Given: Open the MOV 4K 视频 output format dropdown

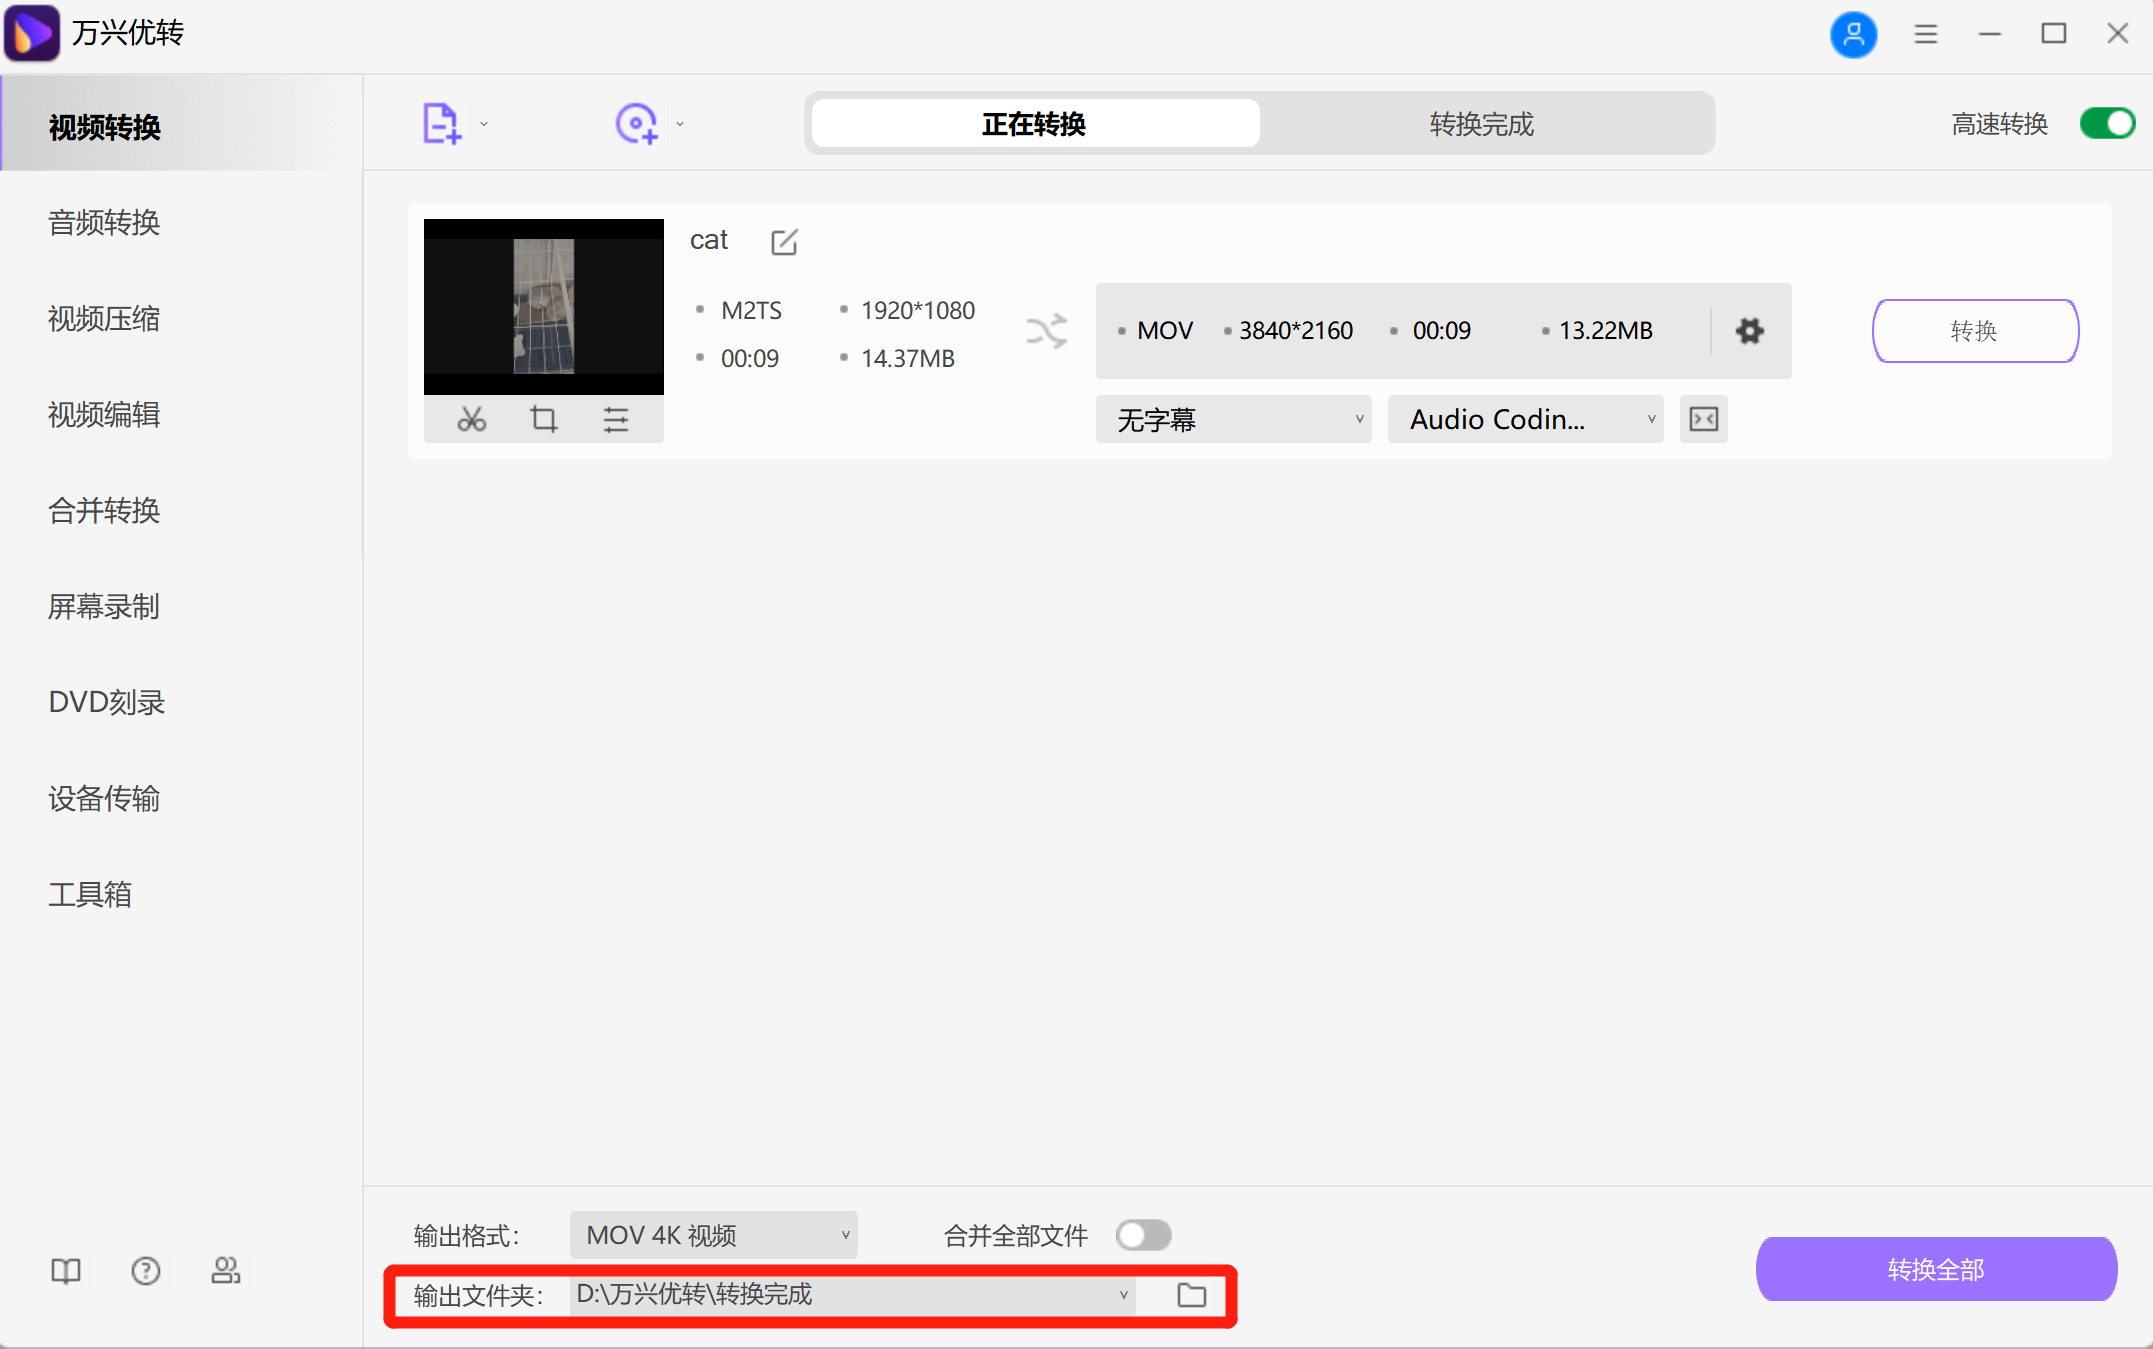Looking at the screenshot, I should [713, 1235].
